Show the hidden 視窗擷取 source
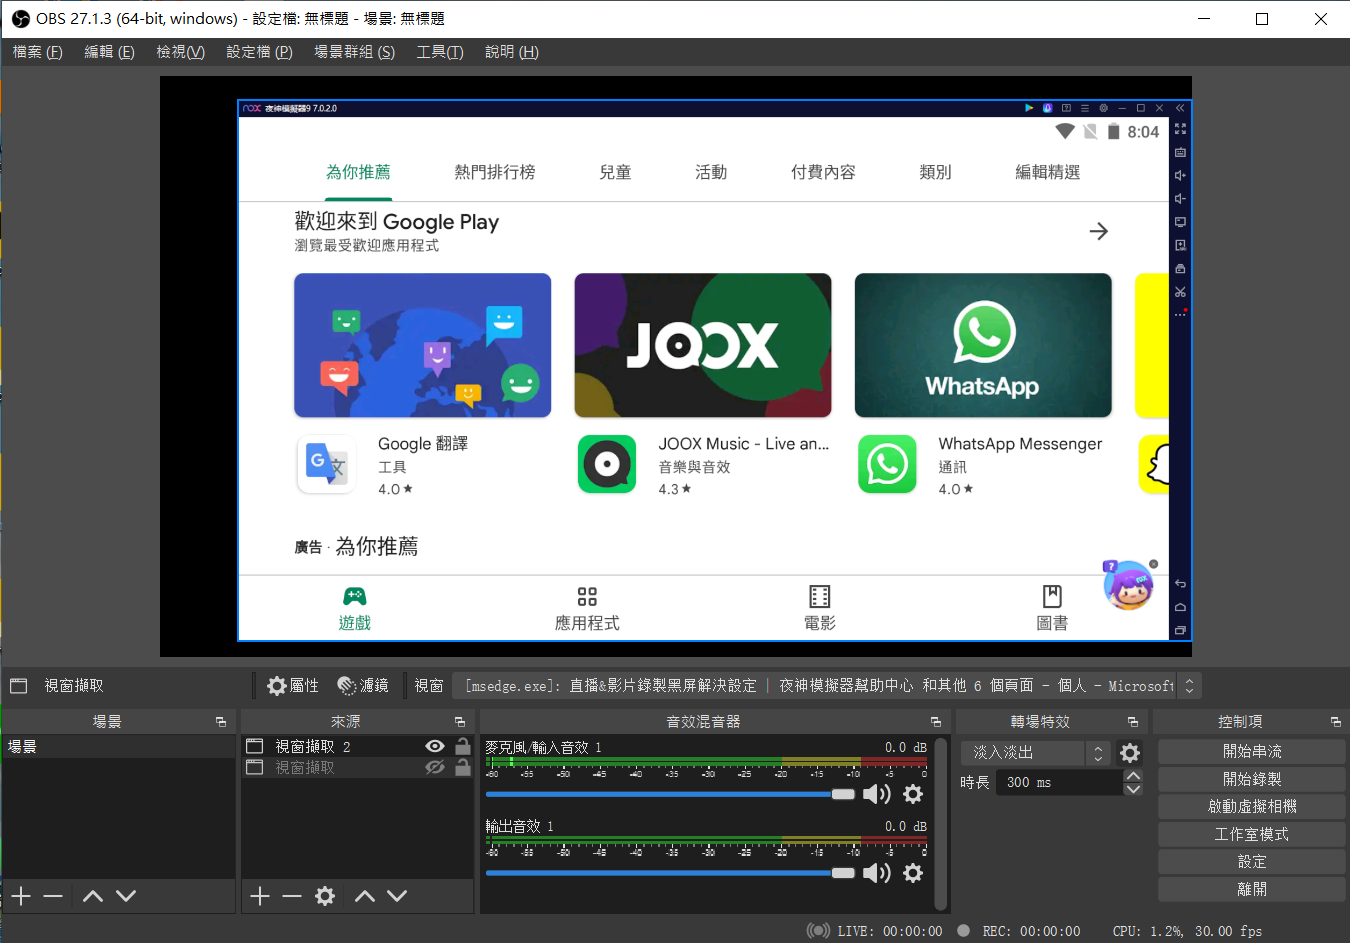The height and width of the screenshot is (943, 1350). [x=435, y=766]
